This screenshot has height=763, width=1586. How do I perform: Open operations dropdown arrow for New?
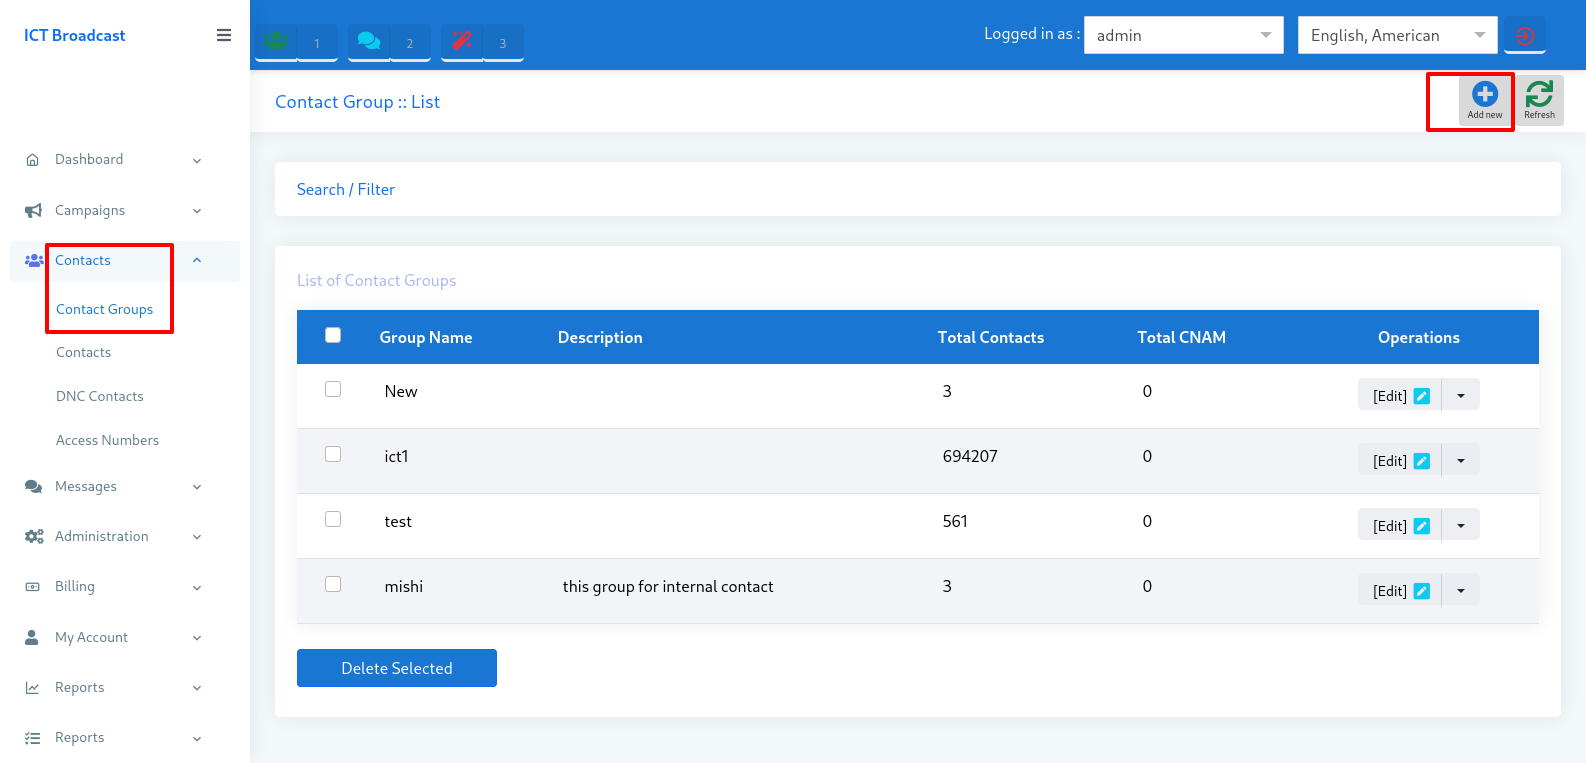1461,395
